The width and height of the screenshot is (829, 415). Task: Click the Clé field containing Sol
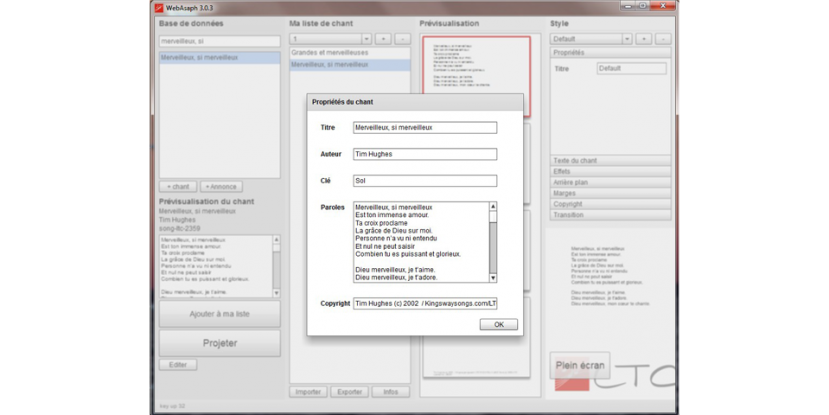coord(425,181)
